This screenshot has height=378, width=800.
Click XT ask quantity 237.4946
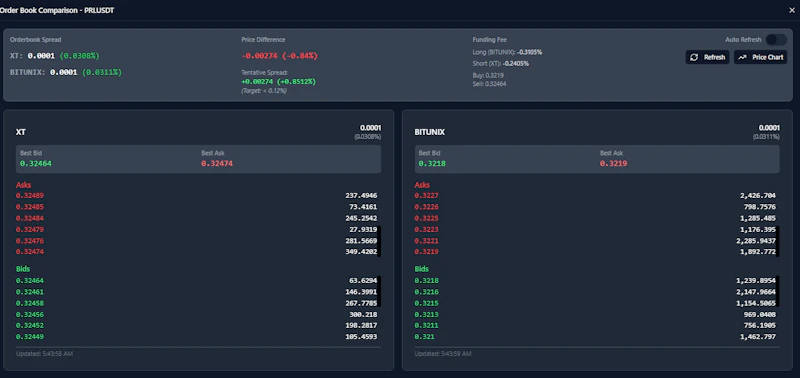(361, 195)
